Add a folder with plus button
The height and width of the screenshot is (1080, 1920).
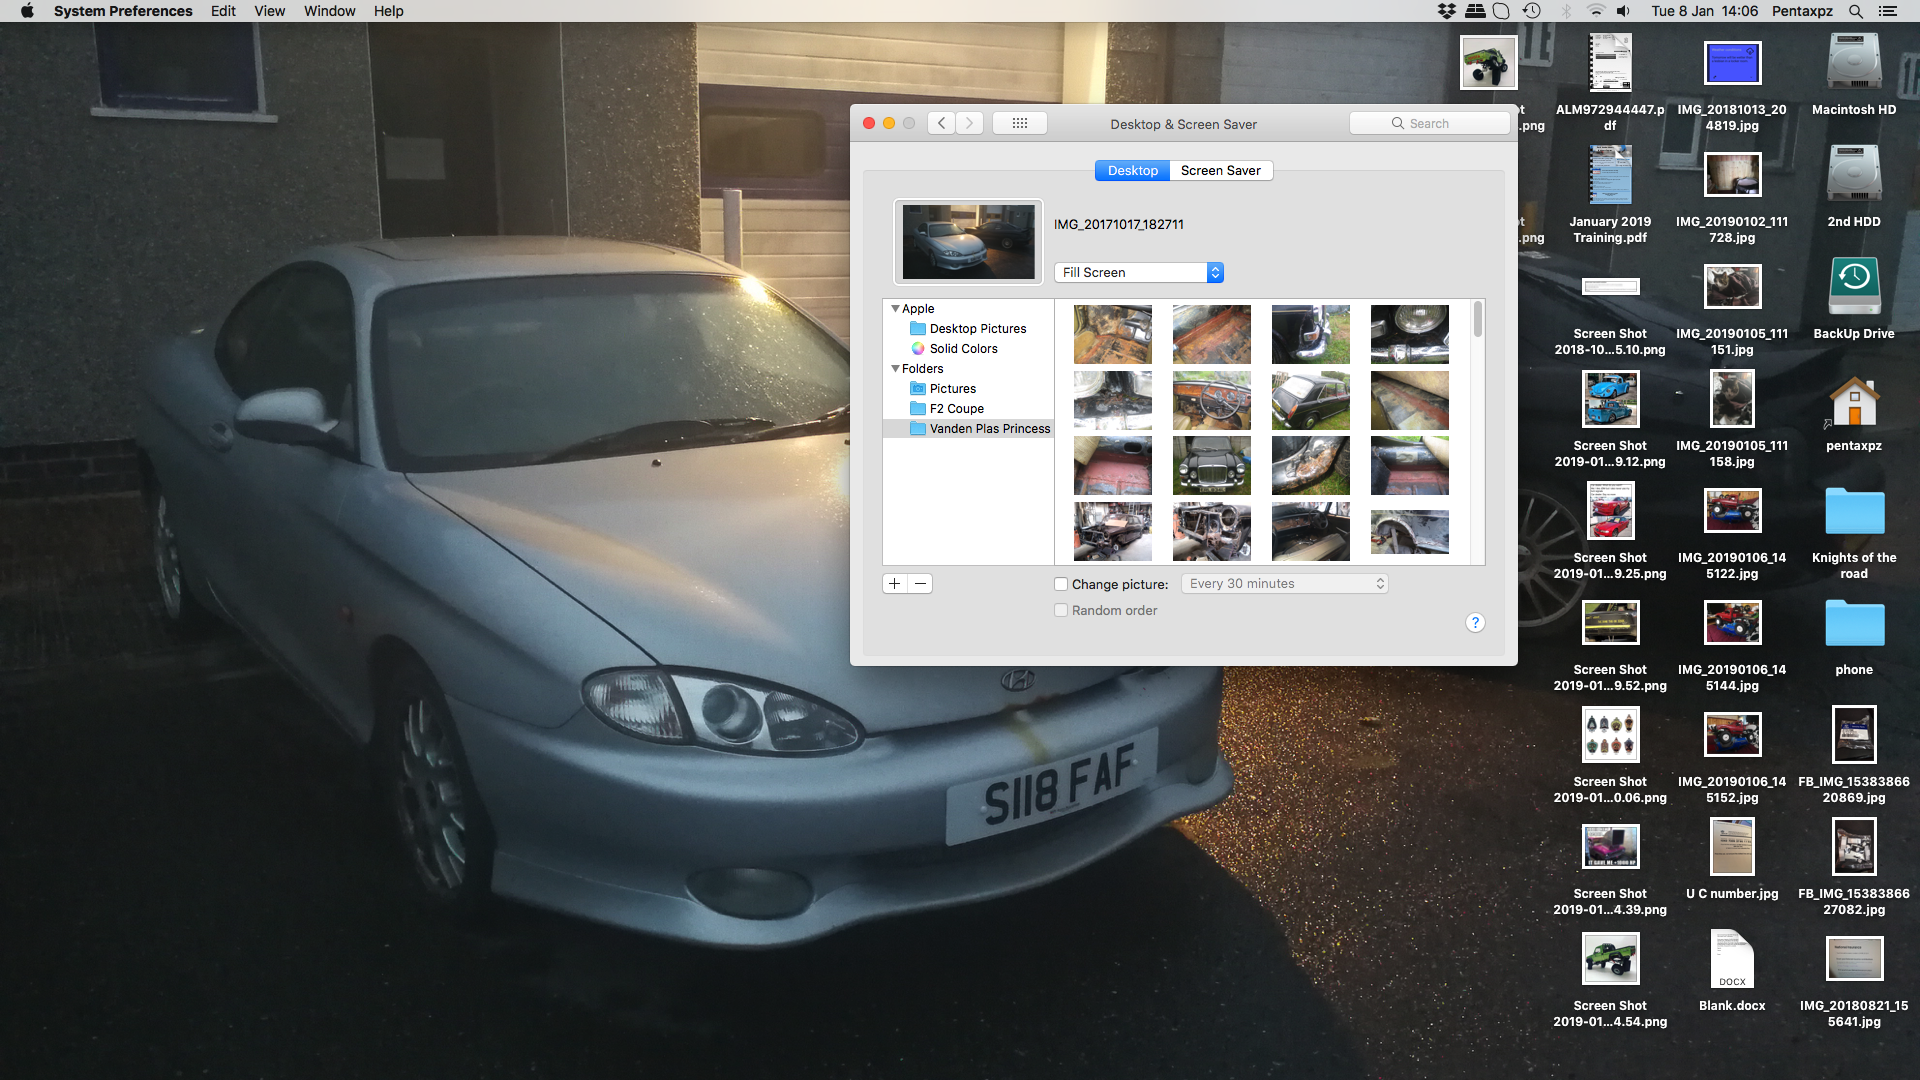pyautogui.click(x=895, y=584)
